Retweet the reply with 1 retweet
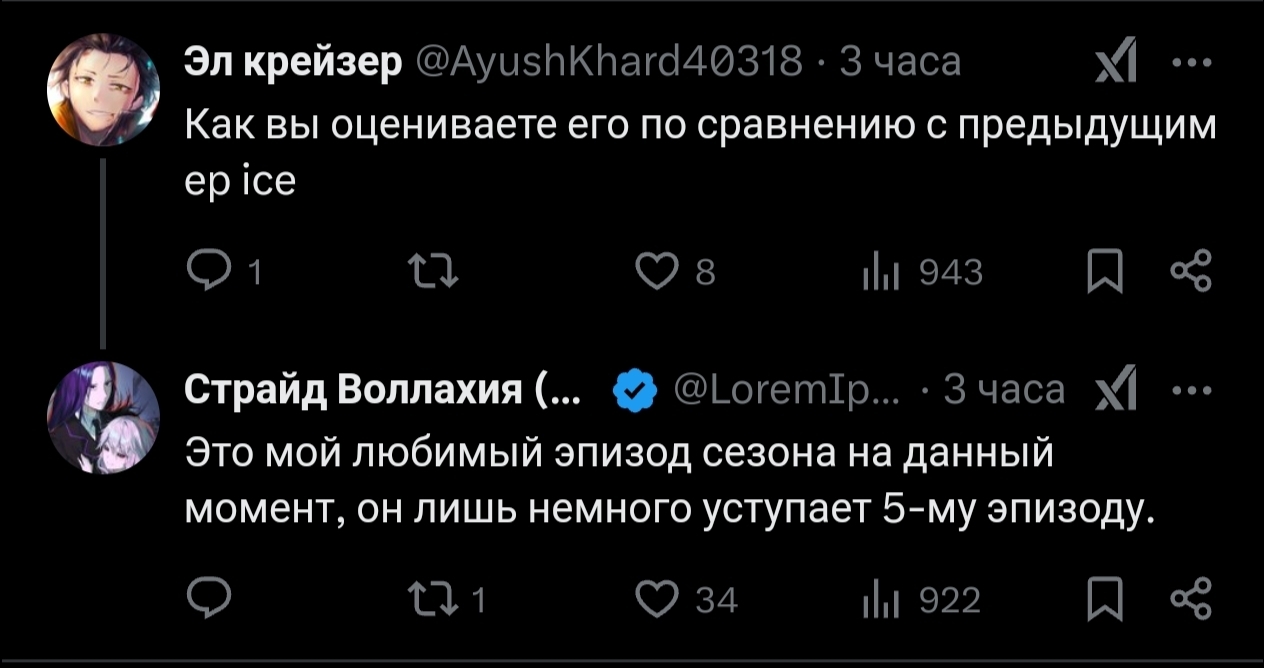Viewport: 1264px width, 668px height. [x=431, y=599]
